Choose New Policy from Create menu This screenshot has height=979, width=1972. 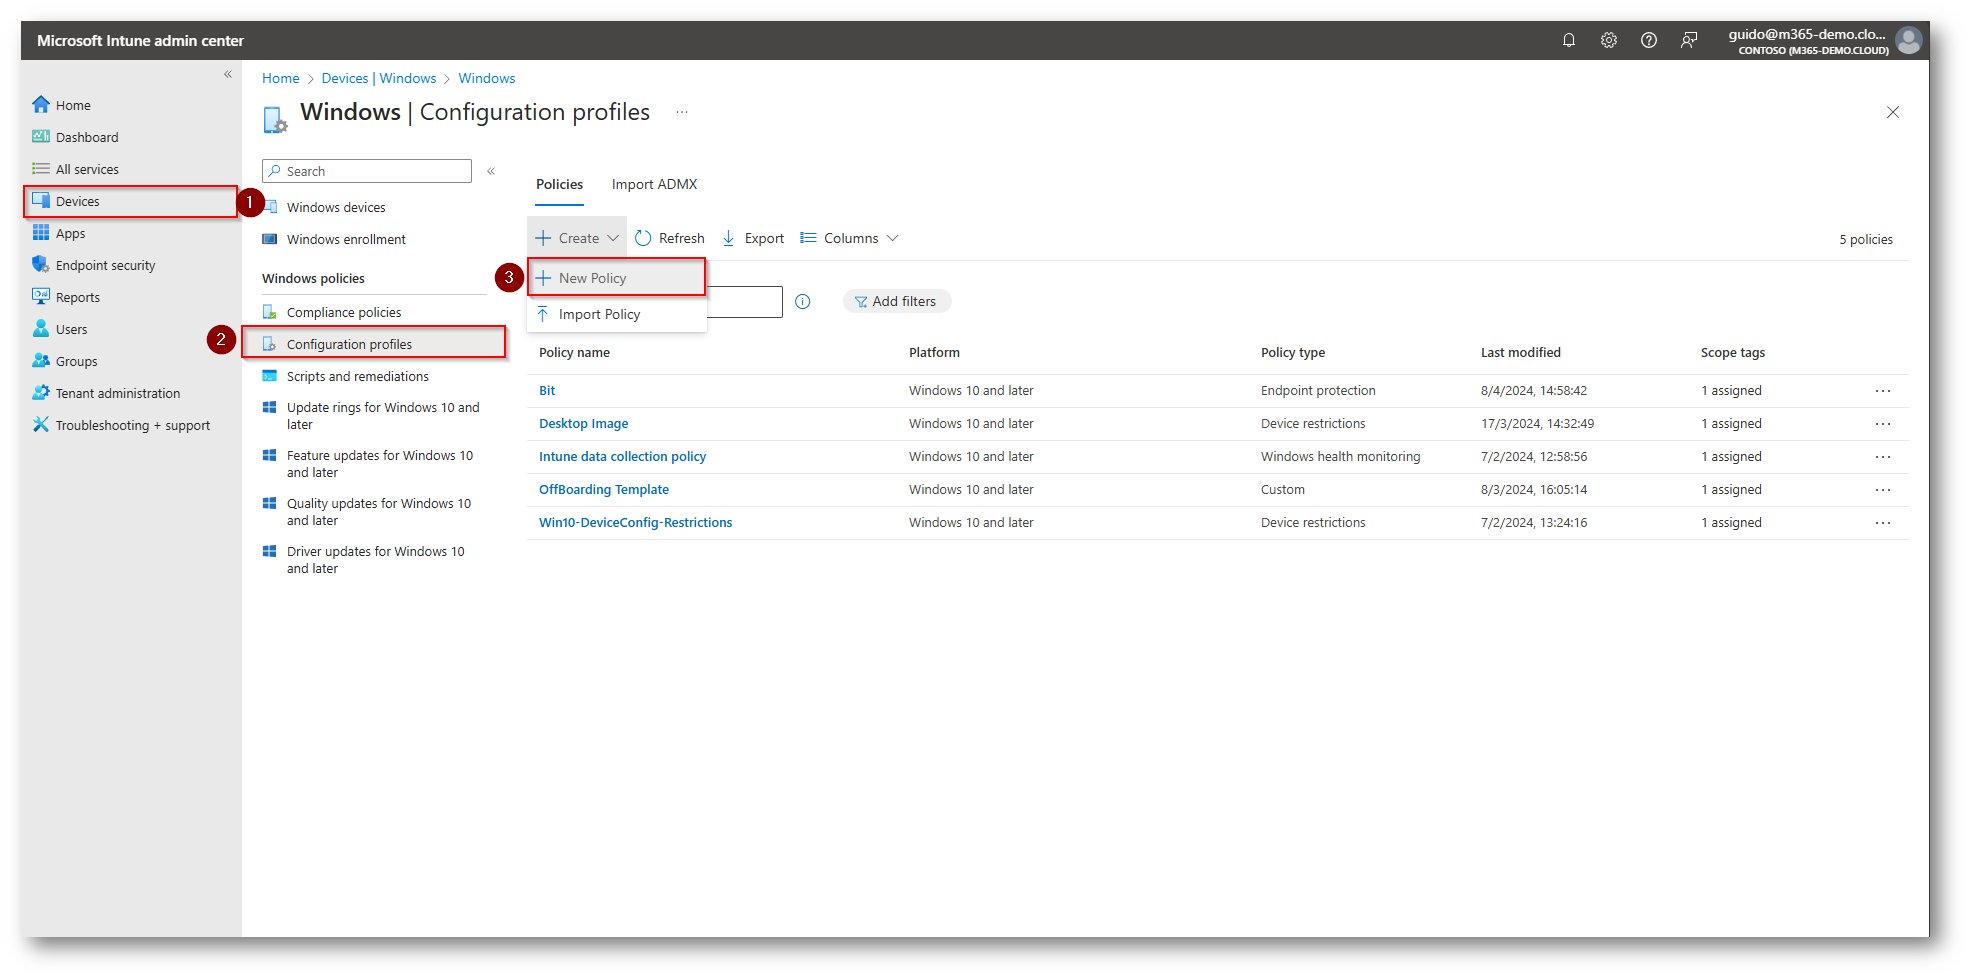click(617, 278)
